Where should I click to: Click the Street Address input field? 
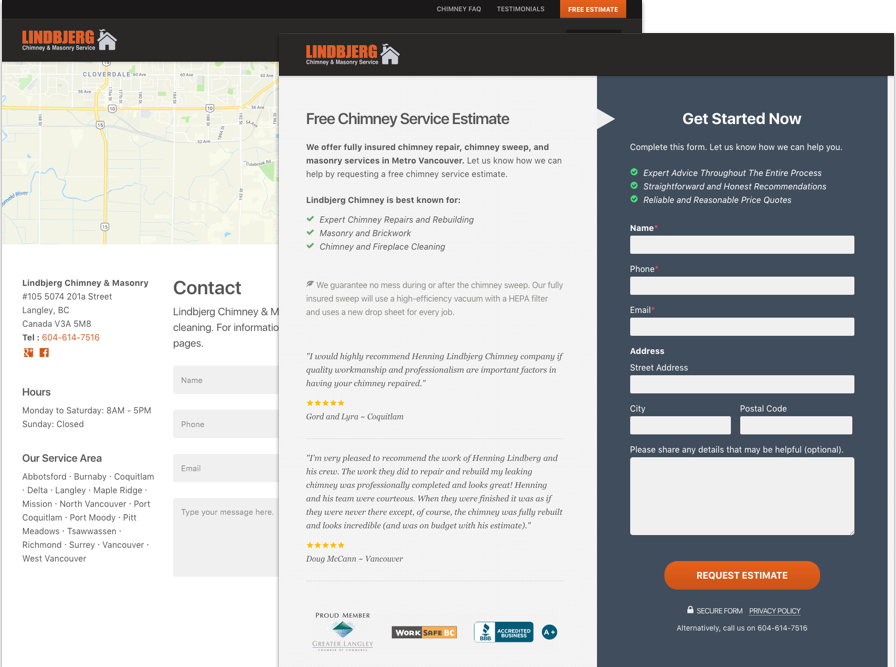[x=742, y=384]
